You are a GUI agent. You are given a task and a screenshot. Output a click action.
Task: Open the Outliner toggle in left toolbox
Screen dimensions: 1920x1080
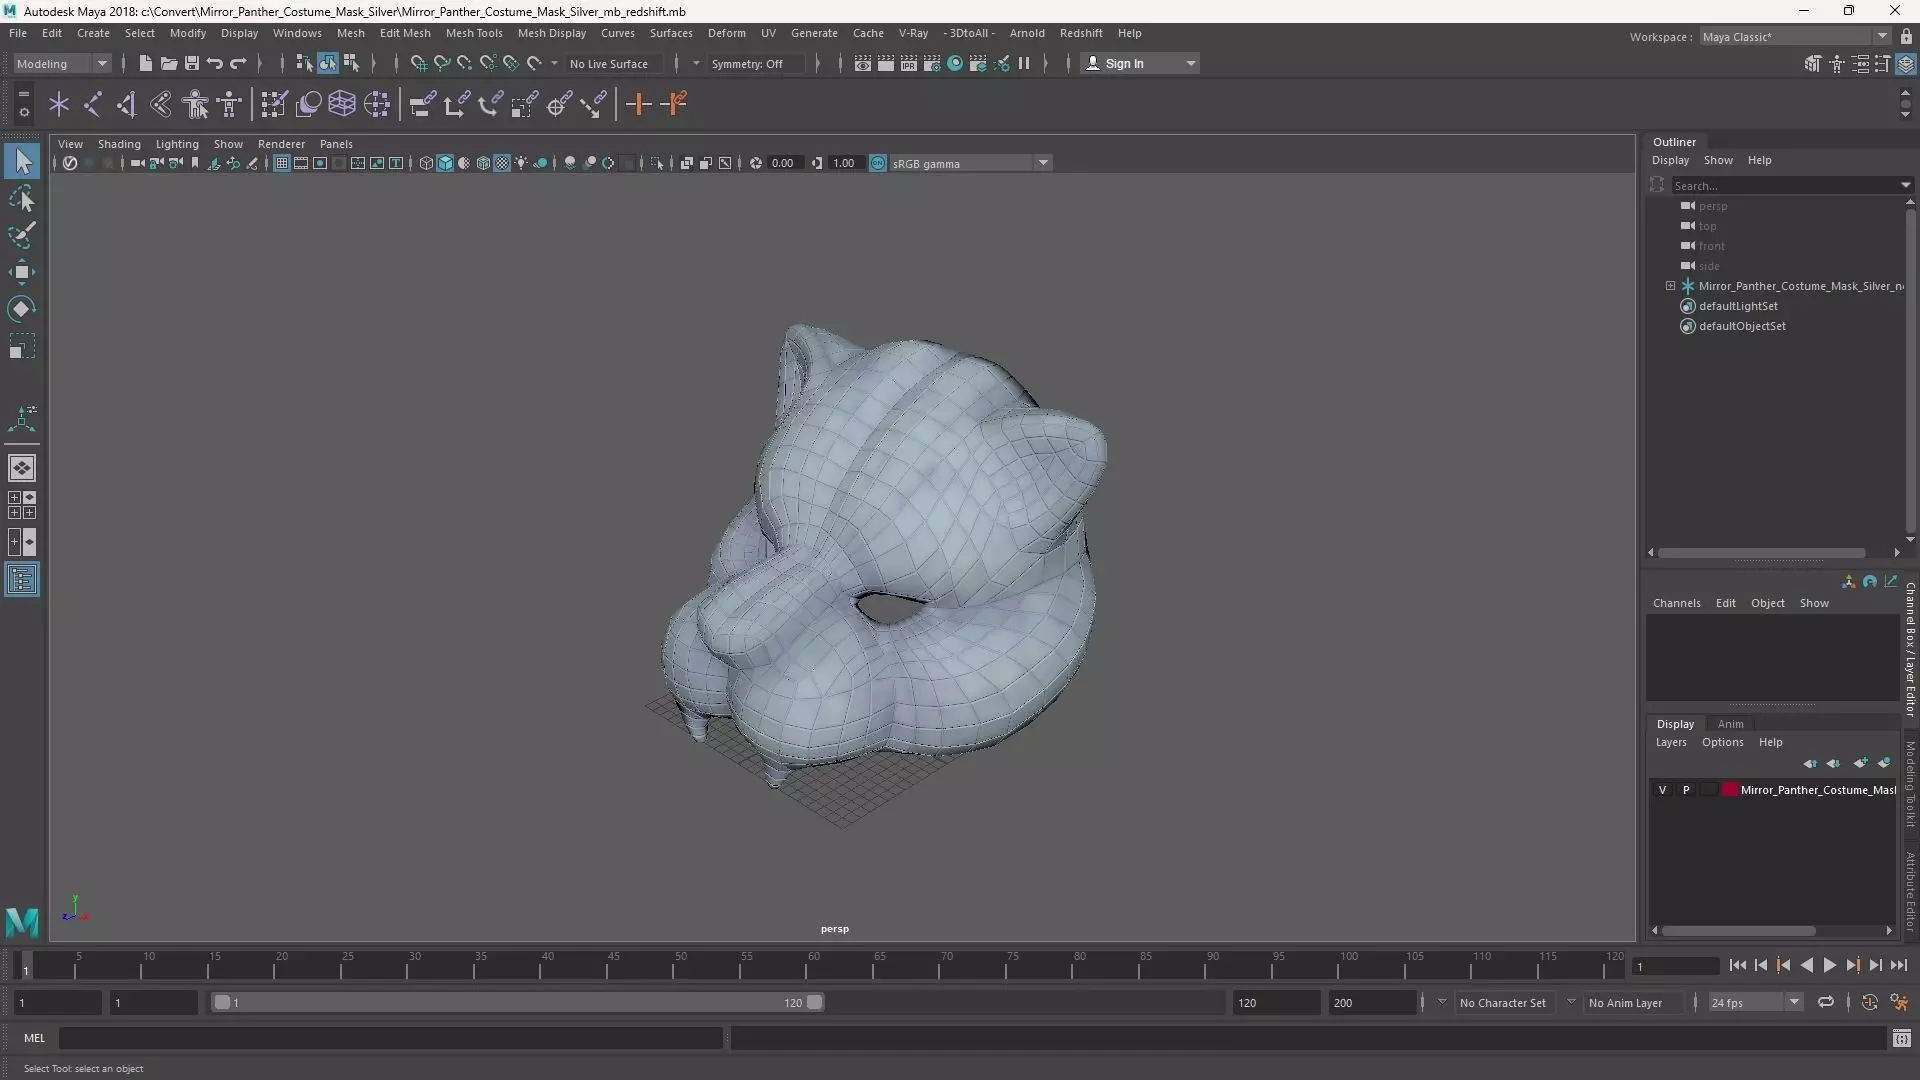[22, 580]
